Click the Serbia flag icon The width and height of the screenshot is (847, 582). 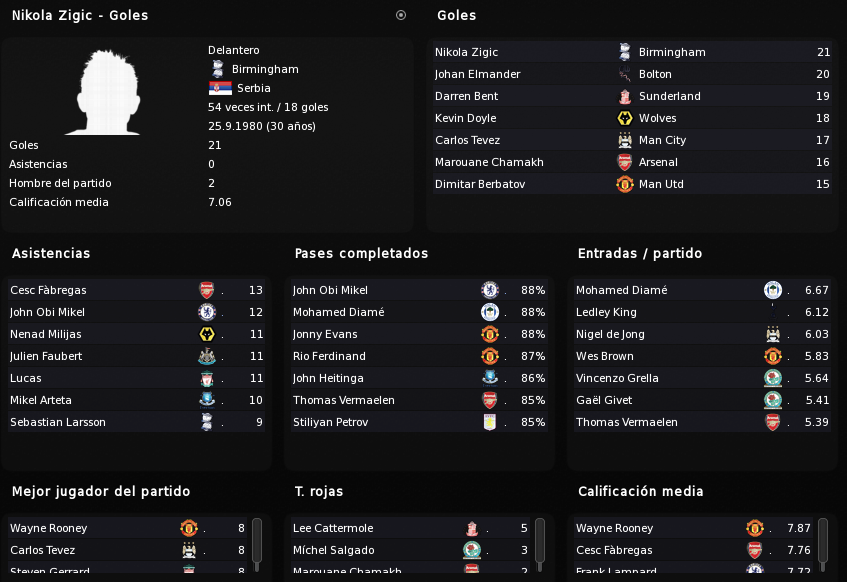click(220, 88)
